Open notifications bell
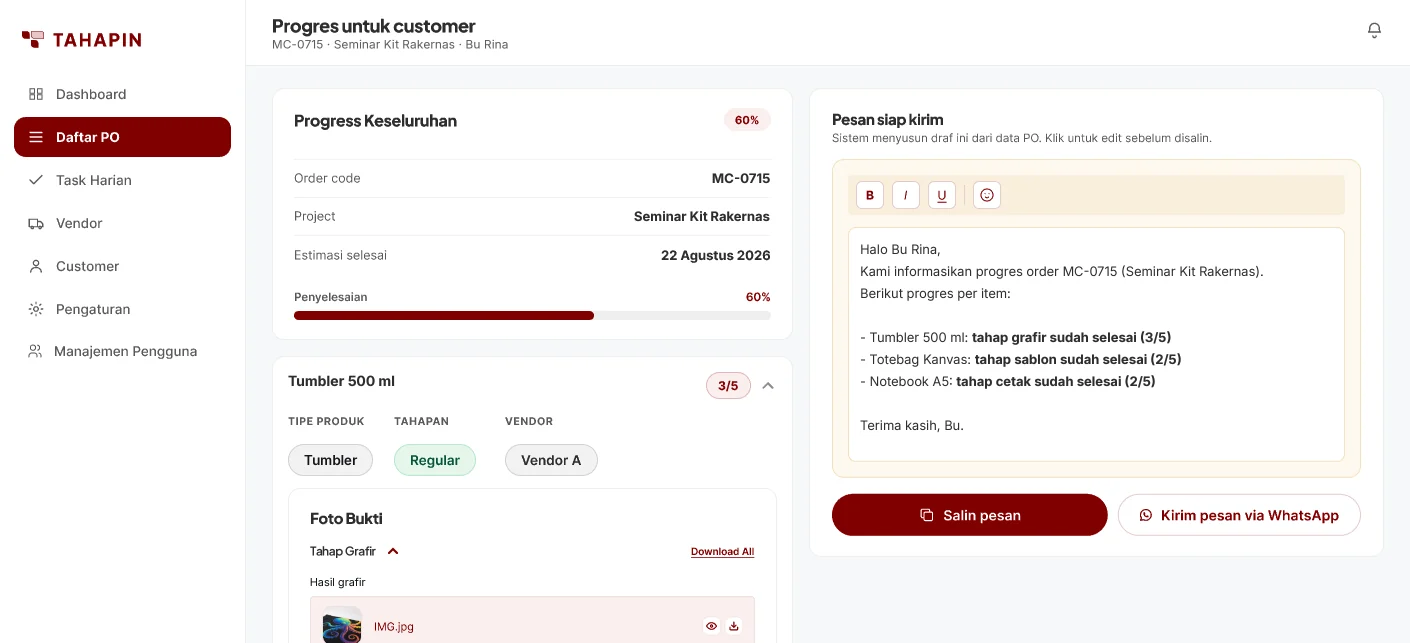 point(1374,30)
